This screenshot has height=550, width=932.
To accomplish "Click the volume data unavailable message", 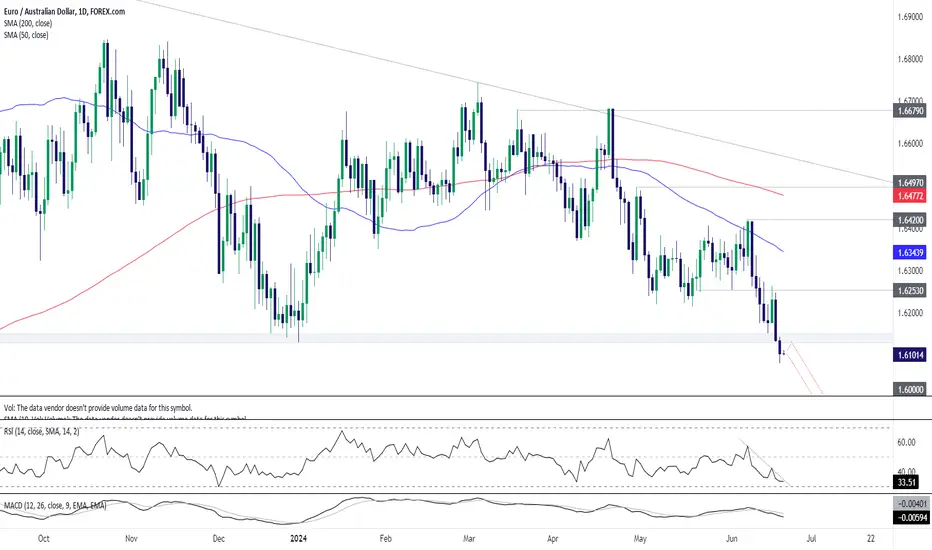I will click(x=98, y=408).
